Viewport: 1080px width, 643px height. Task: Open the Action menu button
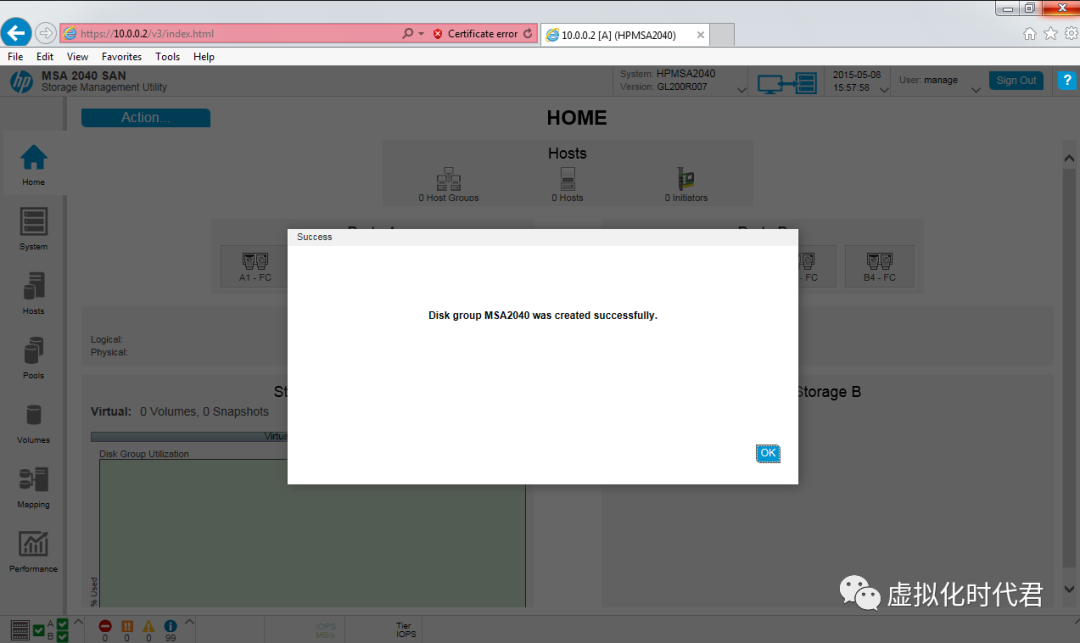(145, 118)
